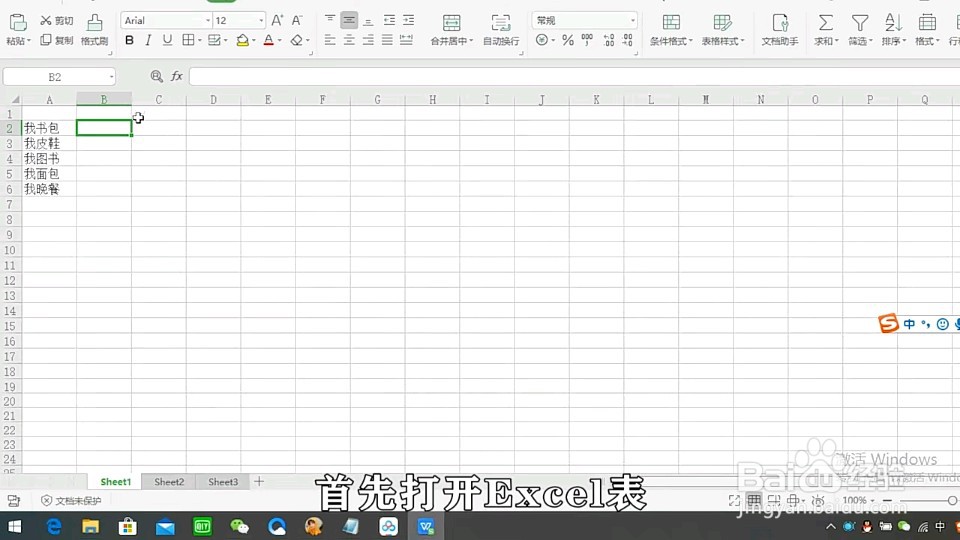Click the 文档未保护 status bar button
This screenshot has width=960, height=540.
tap(71, 501)
